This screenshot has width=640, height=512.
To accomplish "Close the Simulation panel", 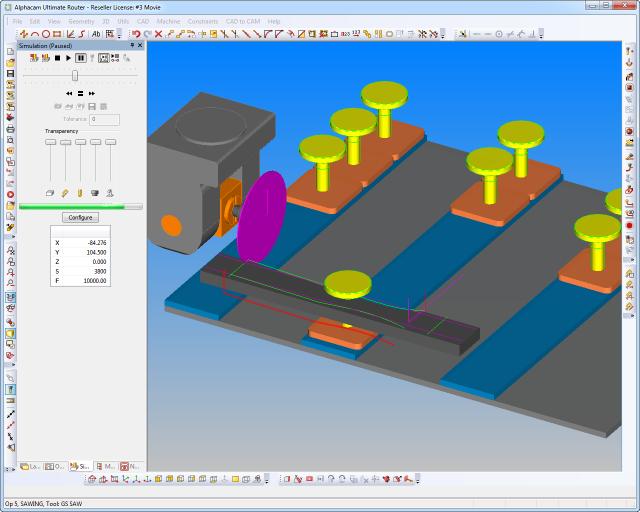I will (140, 45).
